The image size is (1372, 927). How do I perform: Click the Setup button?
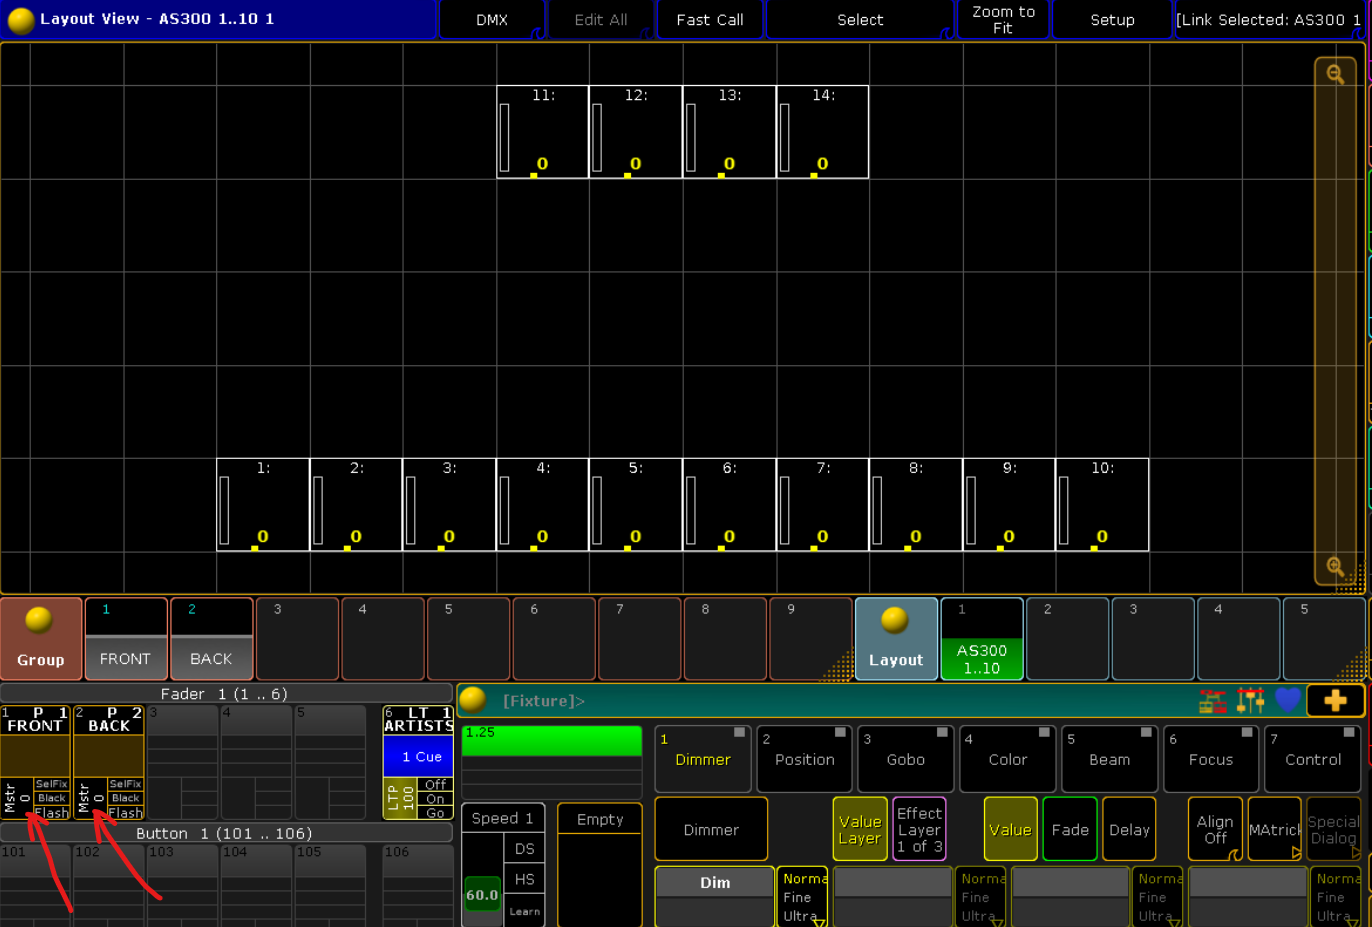tap(1112, 20)
